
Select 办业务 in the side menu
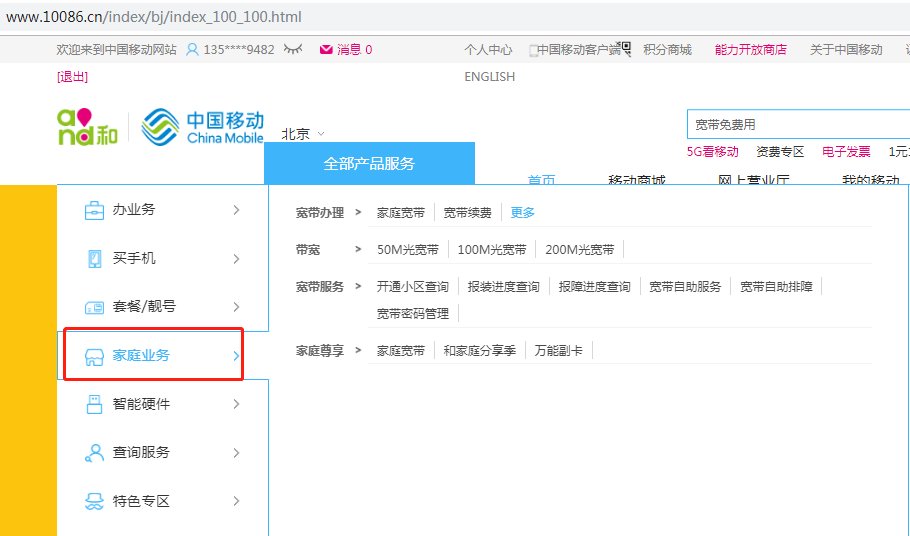134,209
